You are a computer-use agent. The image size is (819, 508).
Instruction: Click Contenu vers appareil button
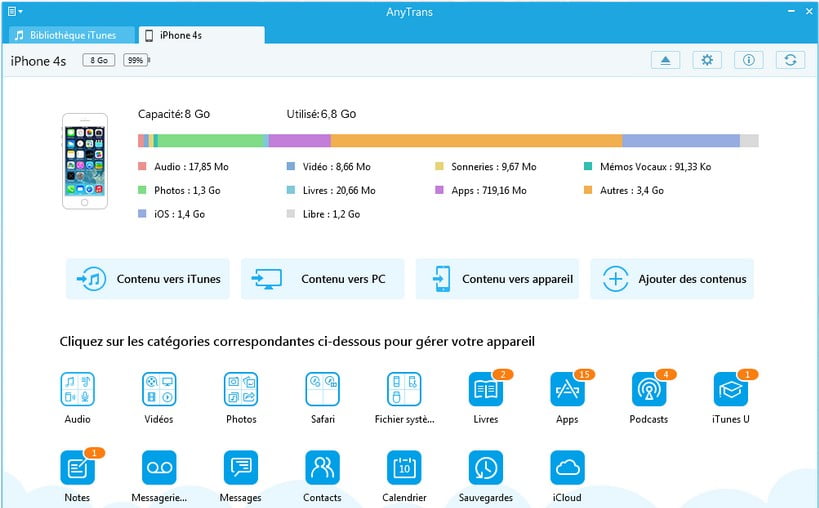point(497,279)
